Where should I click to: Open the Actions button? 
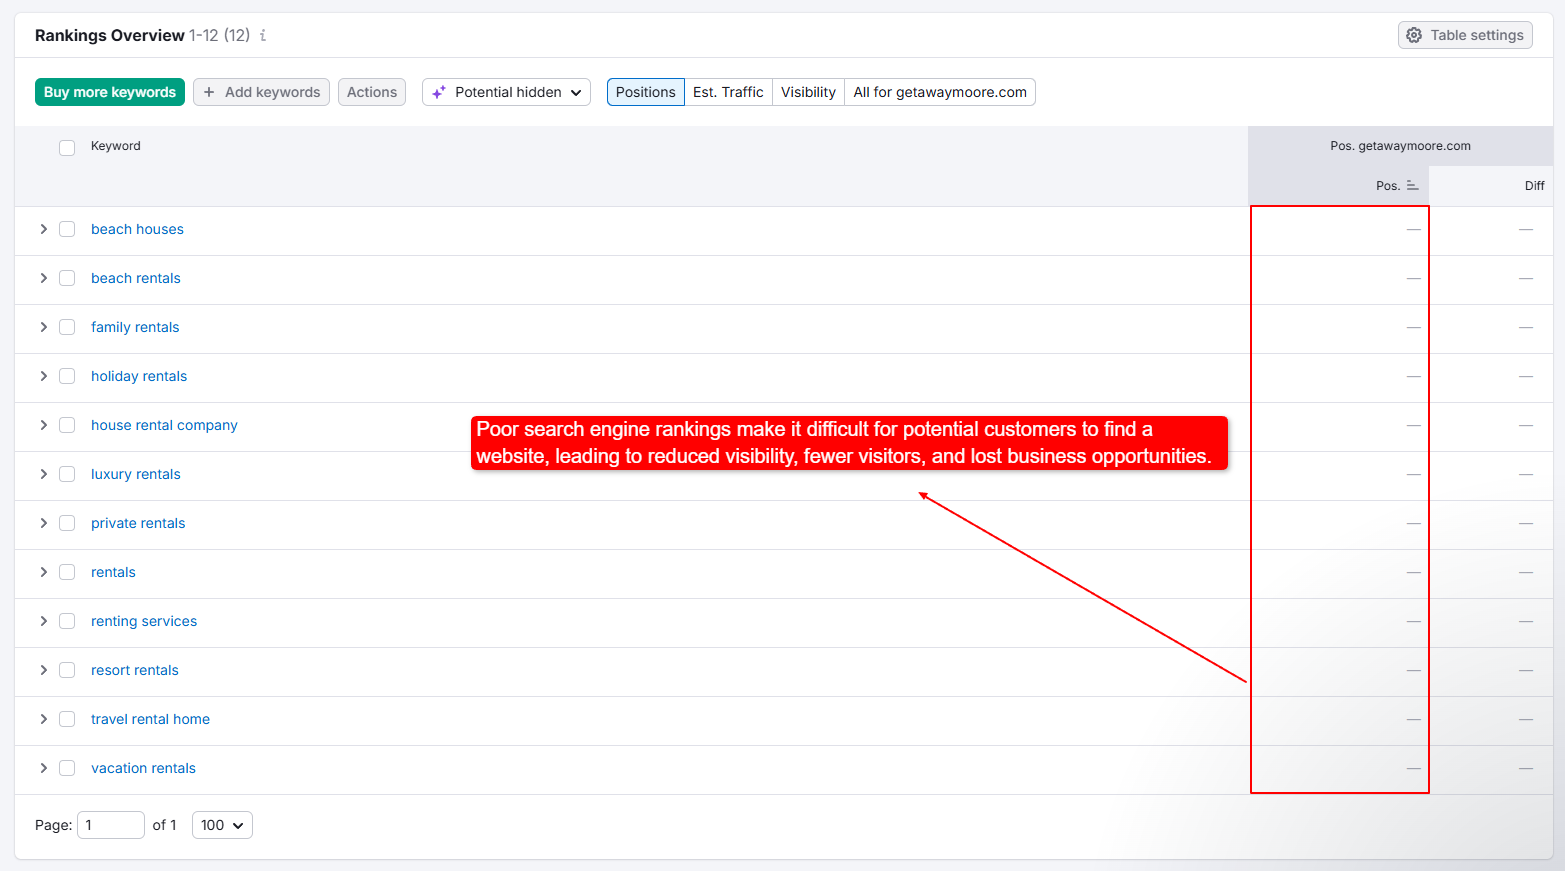tap(372, 92)
